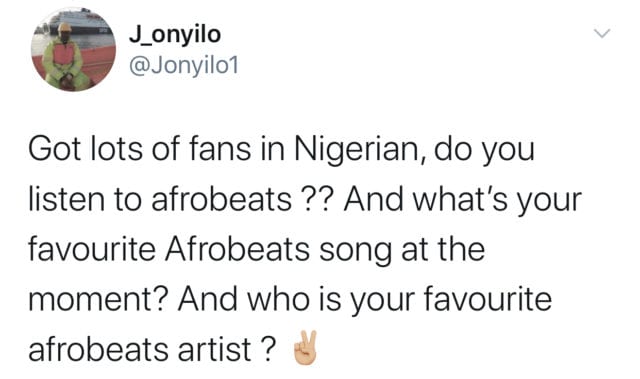Click the capitalized word 'Afrobeats' in the tweet
The image size is (640, 379).
pos(238,249)
